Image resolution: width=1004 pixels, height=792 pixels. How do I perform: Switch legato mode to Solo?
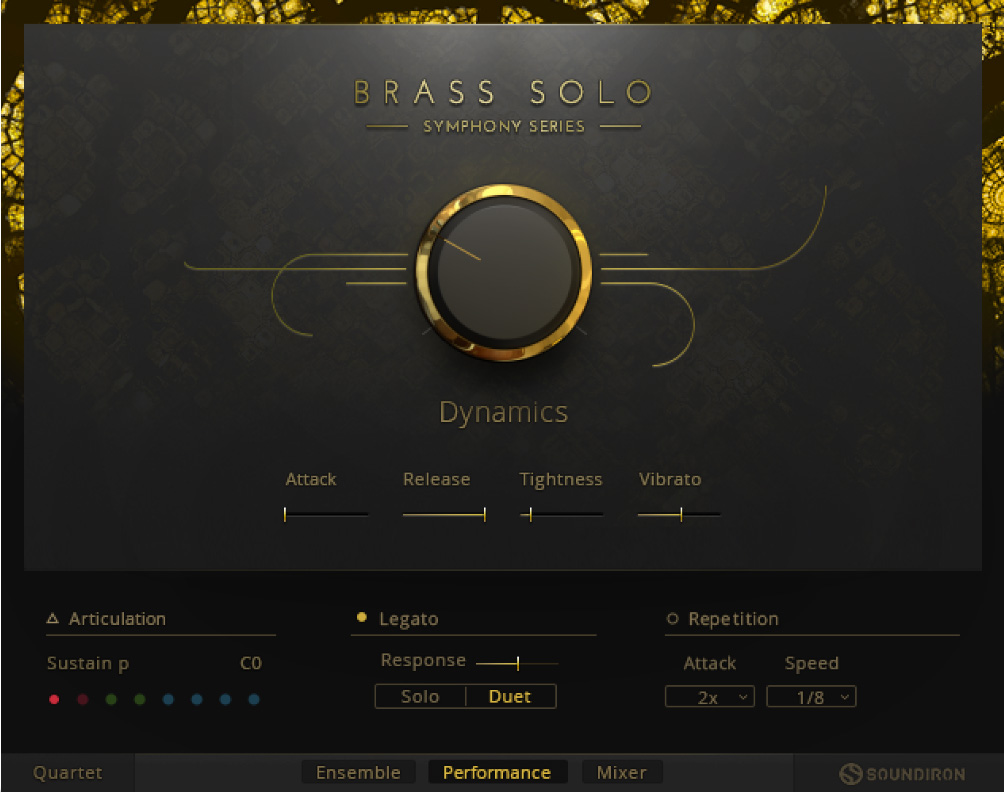[x=420, y=696]
